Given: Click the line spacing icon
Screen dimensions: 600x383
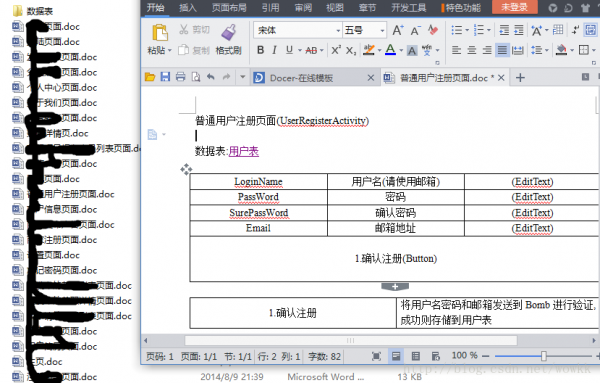Looking at the screenshot, I should (536, 50).
